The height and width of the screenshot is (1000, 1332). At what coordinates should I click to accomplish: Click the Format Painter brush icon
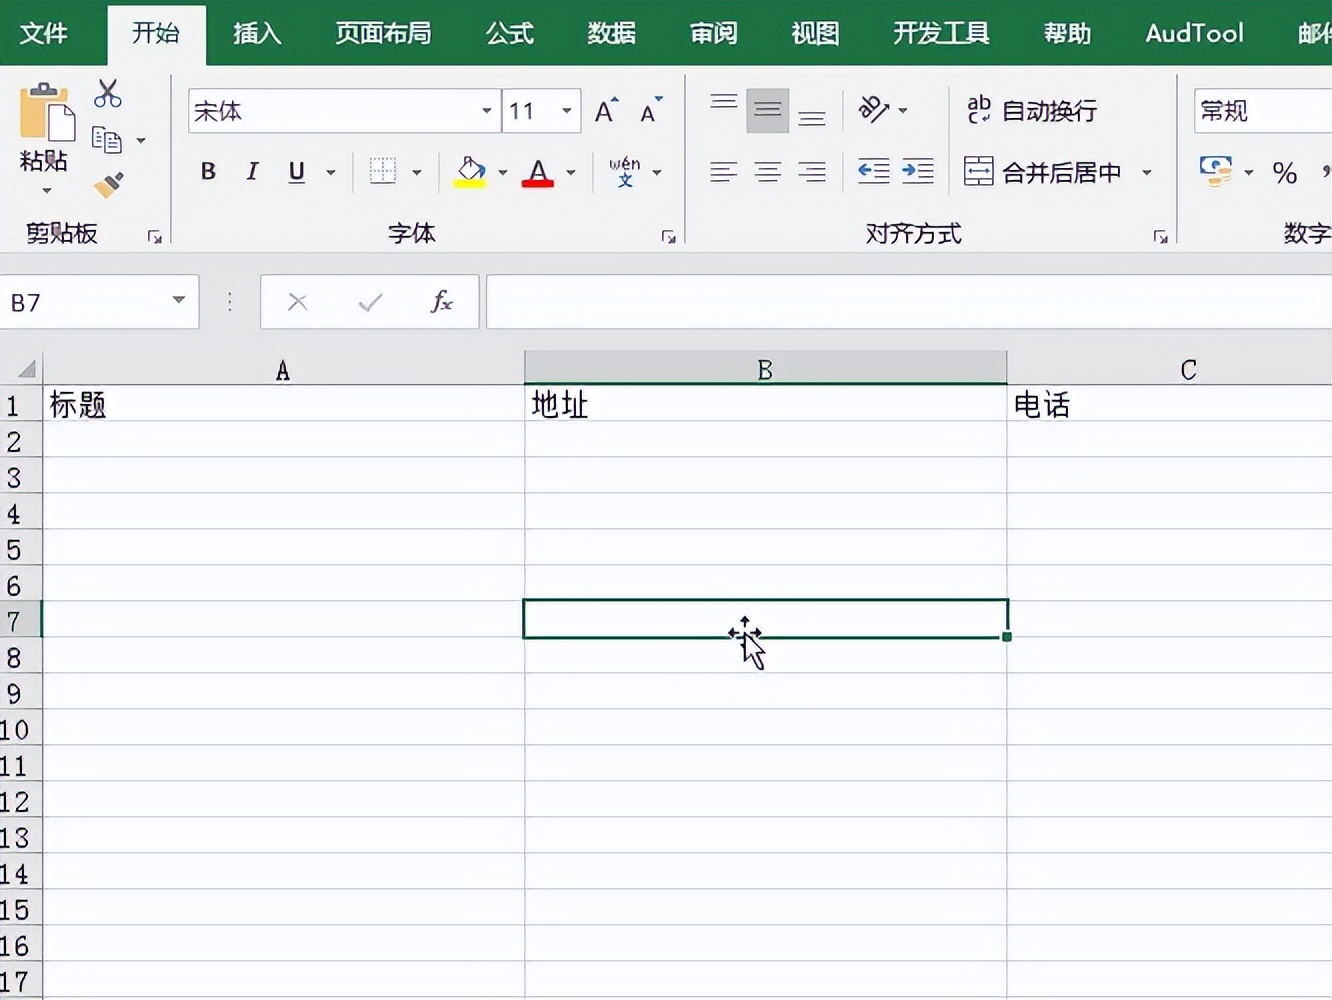click(108, 185)
